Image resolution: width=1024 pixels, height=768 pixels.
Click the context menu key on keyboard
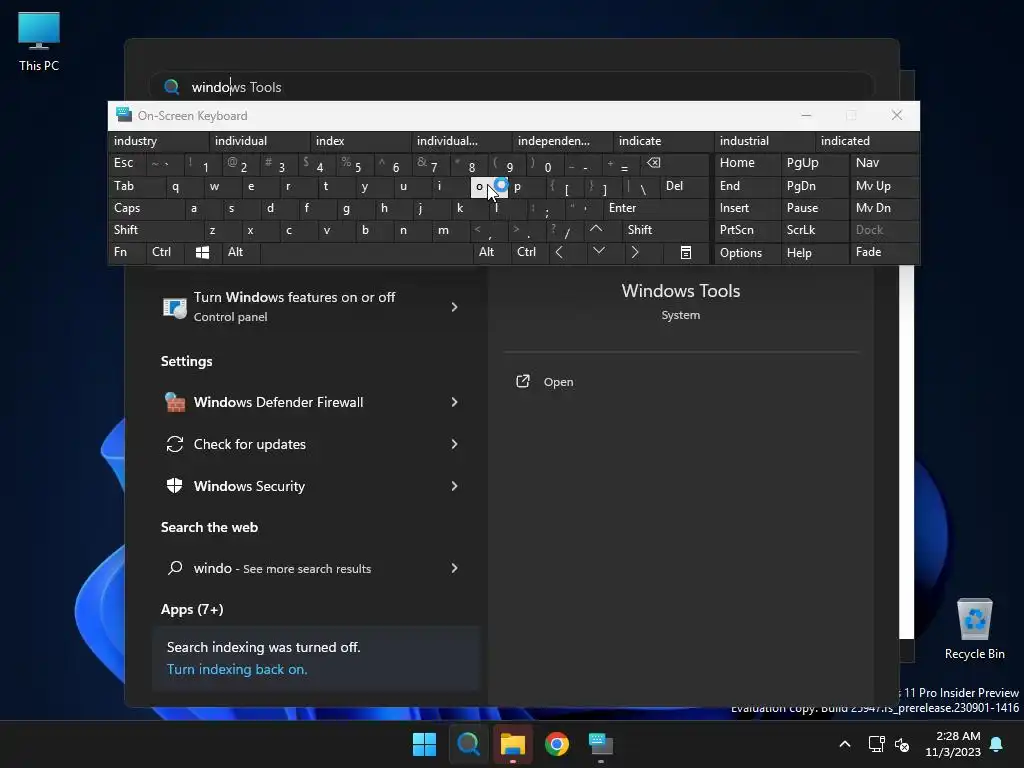685,252
